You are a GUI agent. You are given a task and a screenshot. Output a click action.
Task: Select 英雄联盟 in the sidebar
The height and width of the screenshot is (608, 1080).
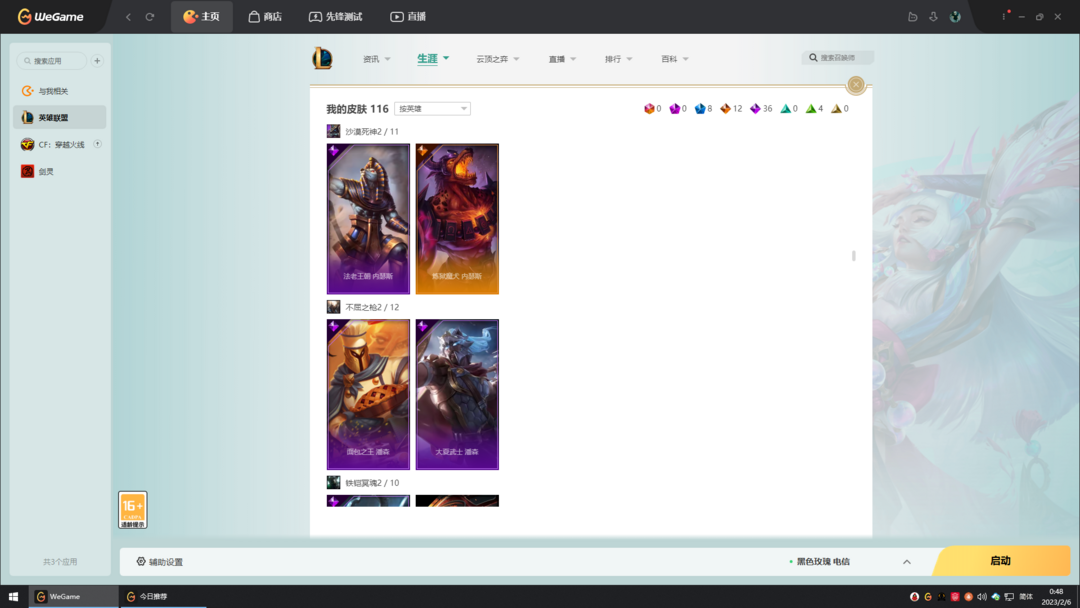tap(59, 118)
